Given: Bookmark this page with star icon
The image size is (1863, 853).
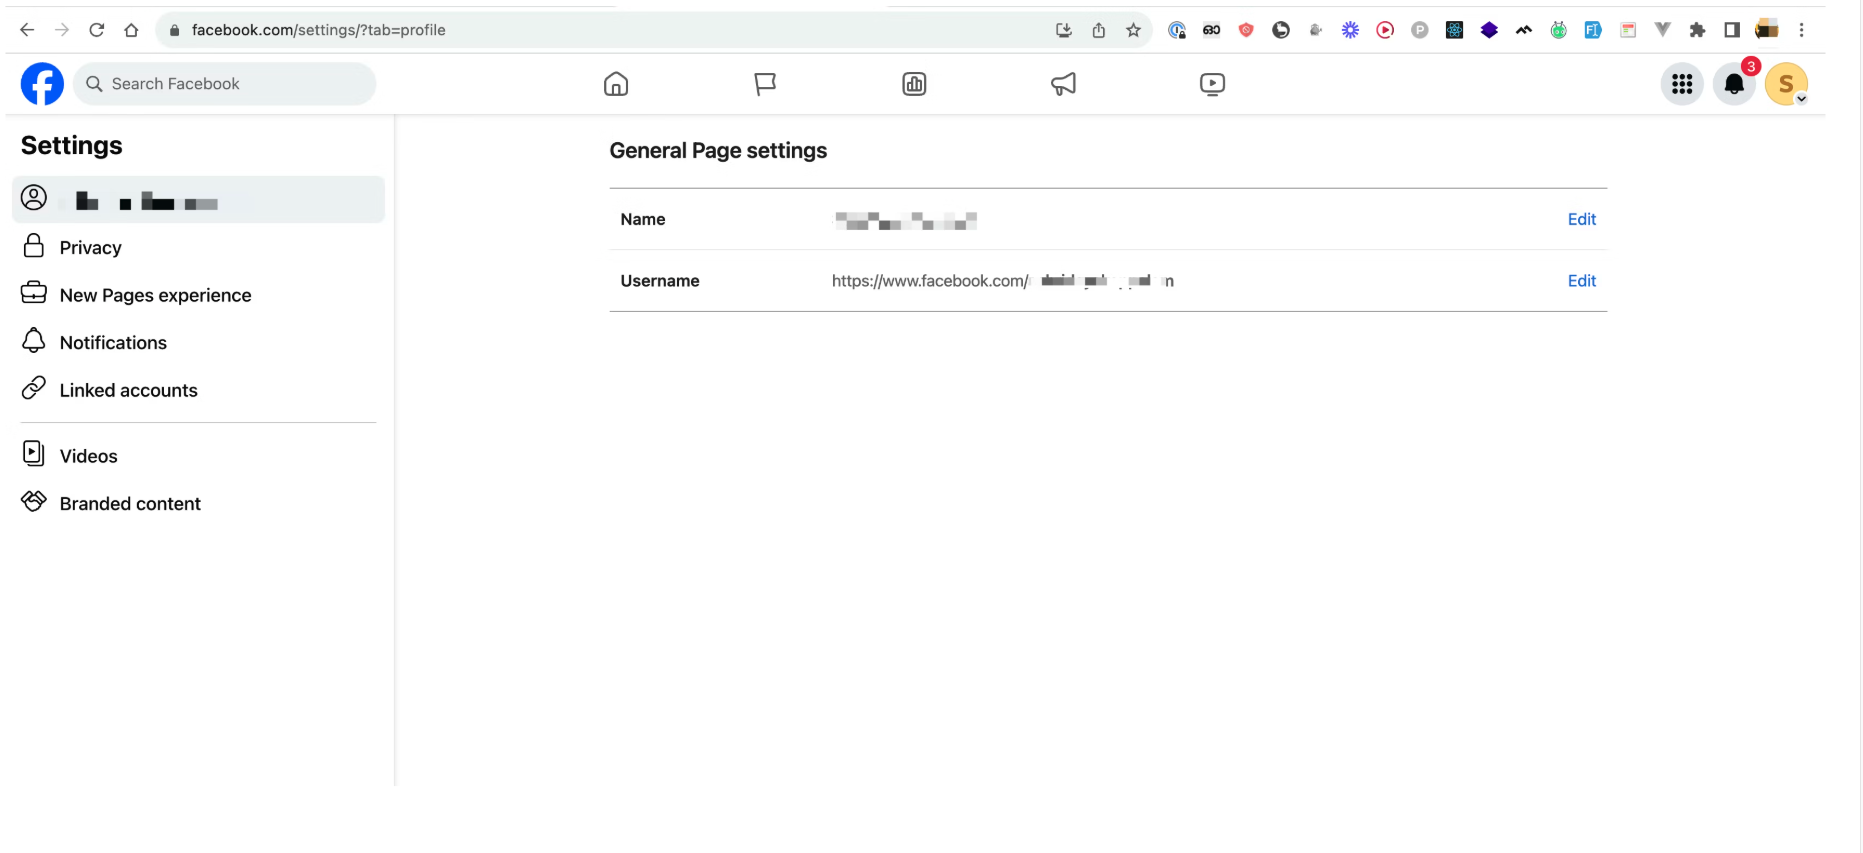Looking at the screenshot, I should (1133, 30).
